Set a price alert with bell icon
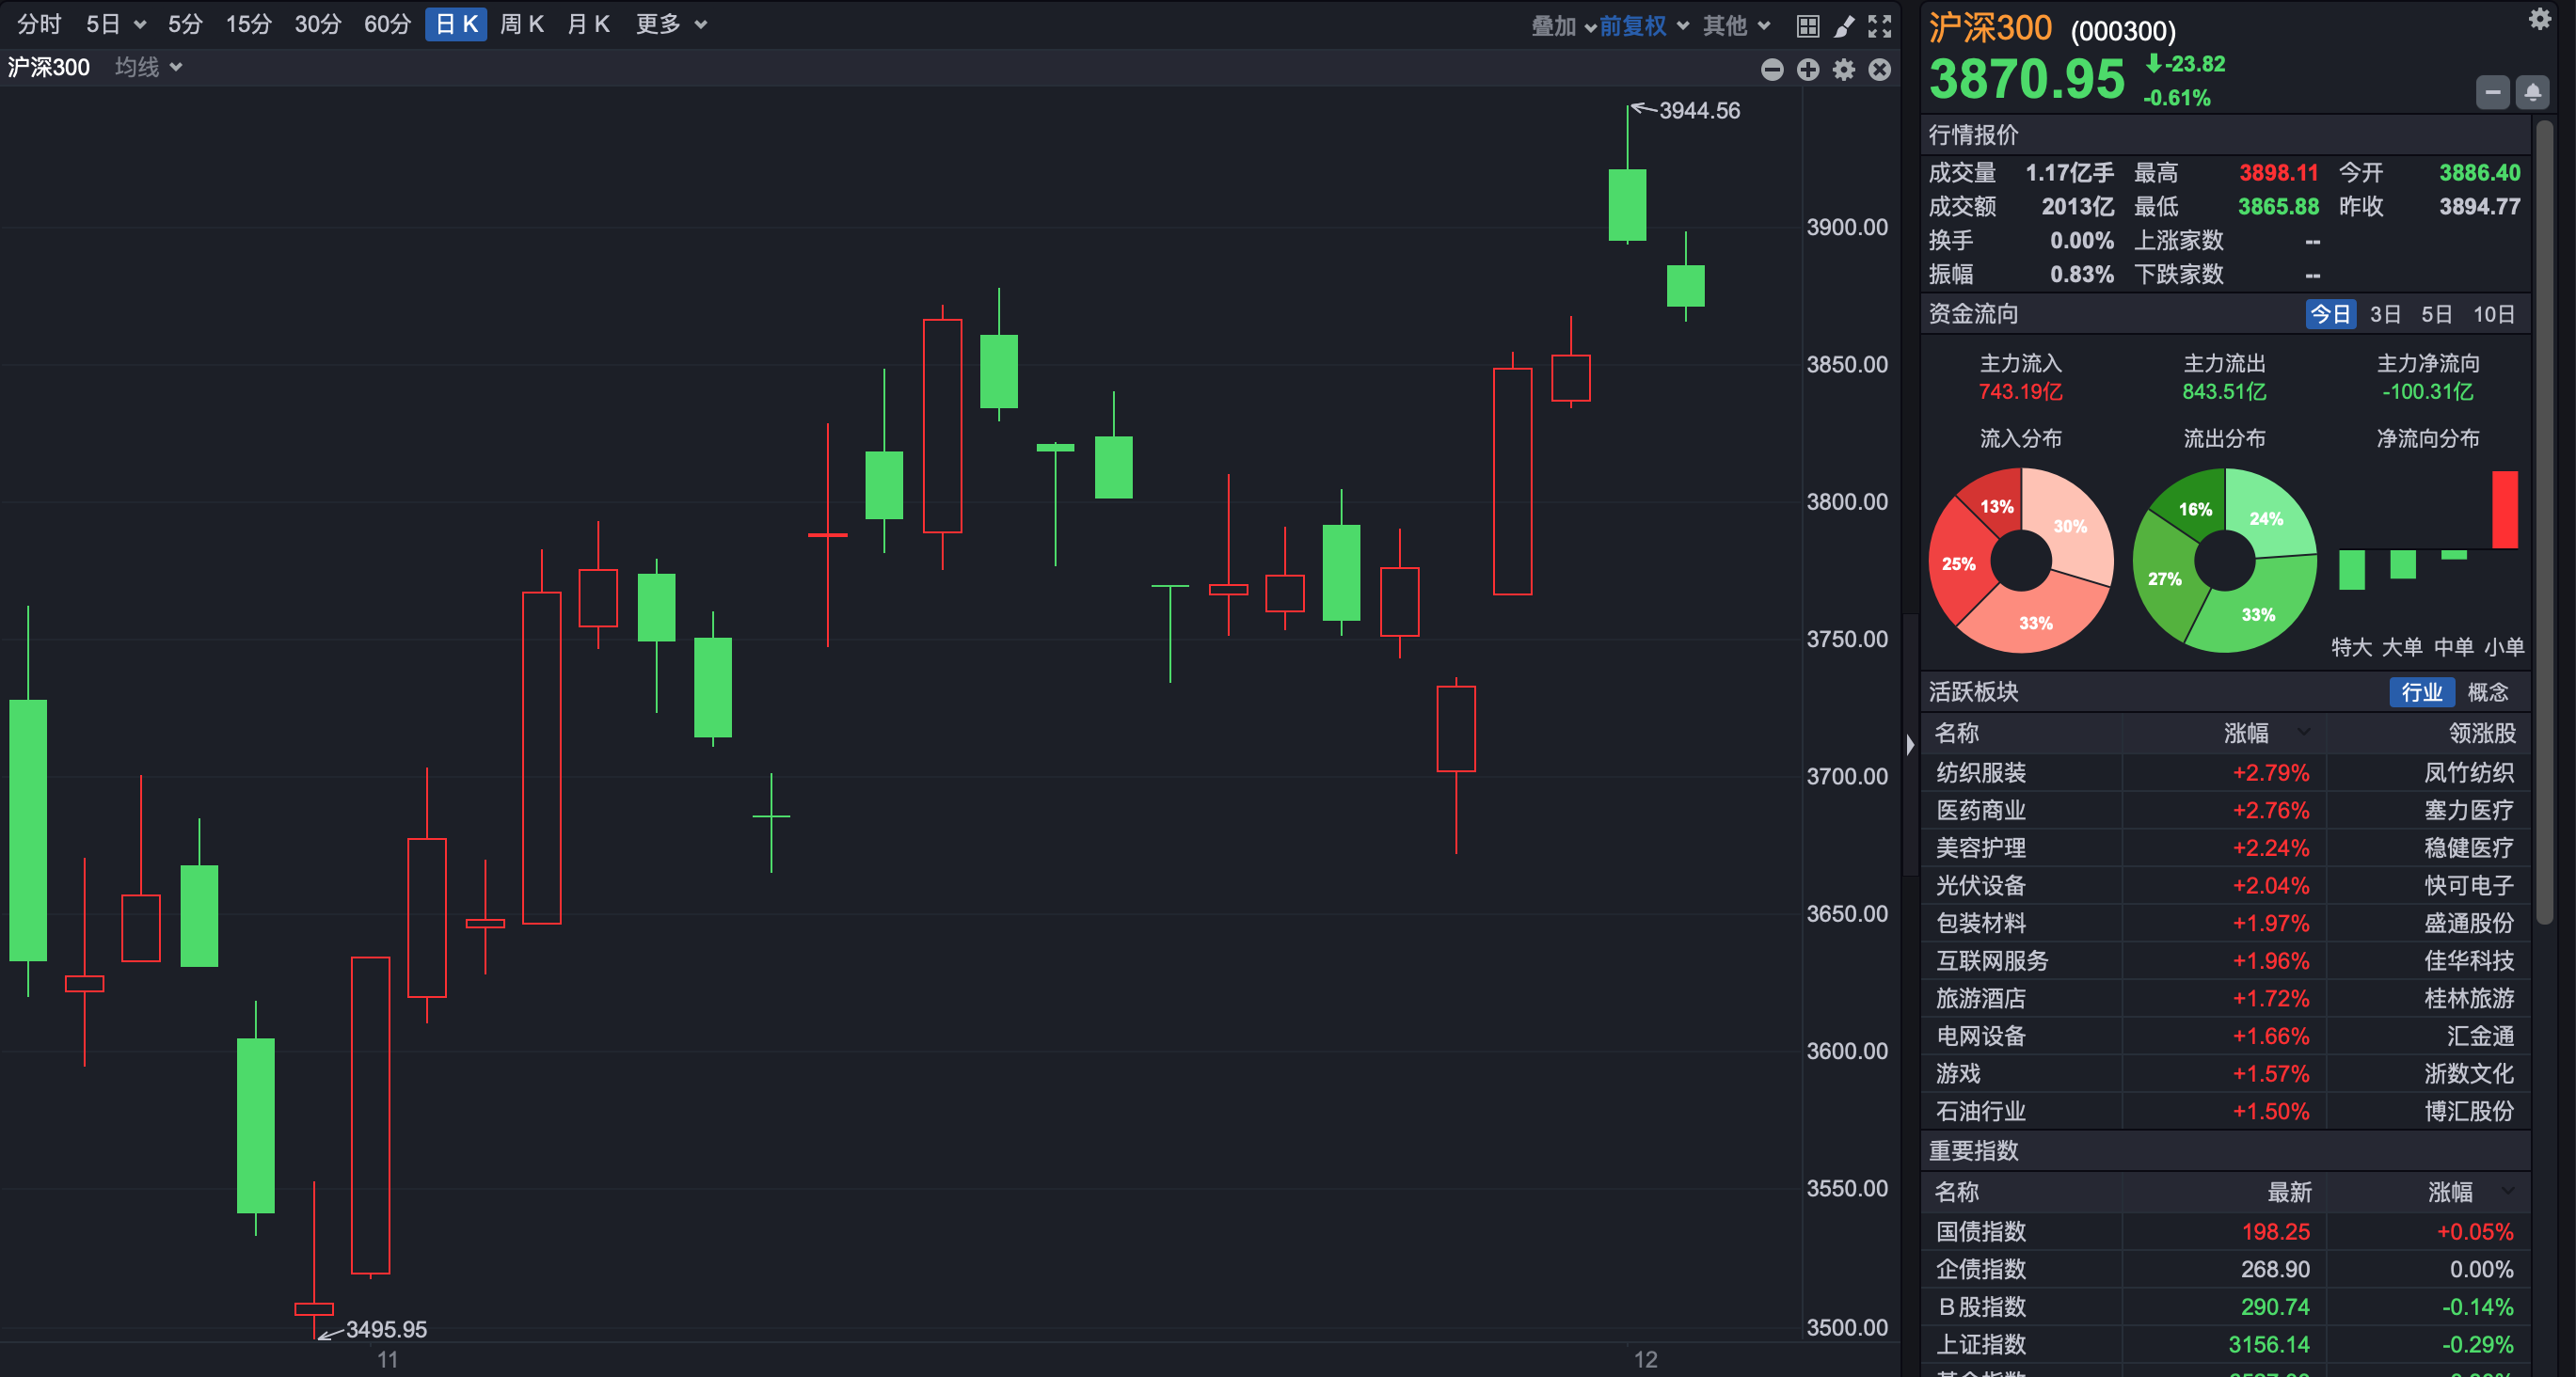2576x1377 pixels. (x=2532, y=93)
